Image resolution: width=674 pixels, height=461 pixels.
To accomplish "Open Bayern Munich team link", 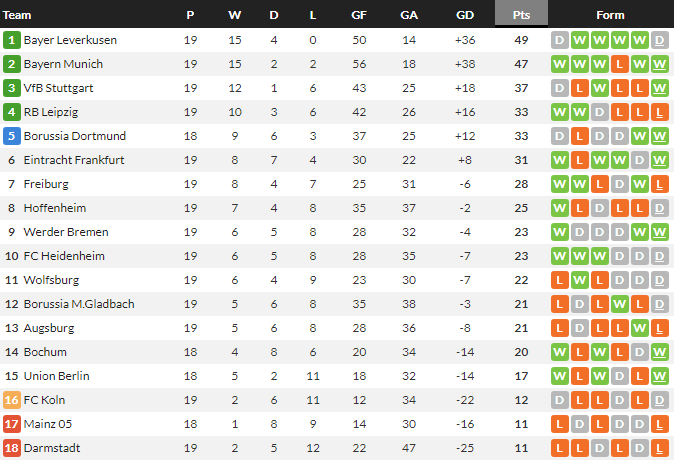I will point(63,64).
